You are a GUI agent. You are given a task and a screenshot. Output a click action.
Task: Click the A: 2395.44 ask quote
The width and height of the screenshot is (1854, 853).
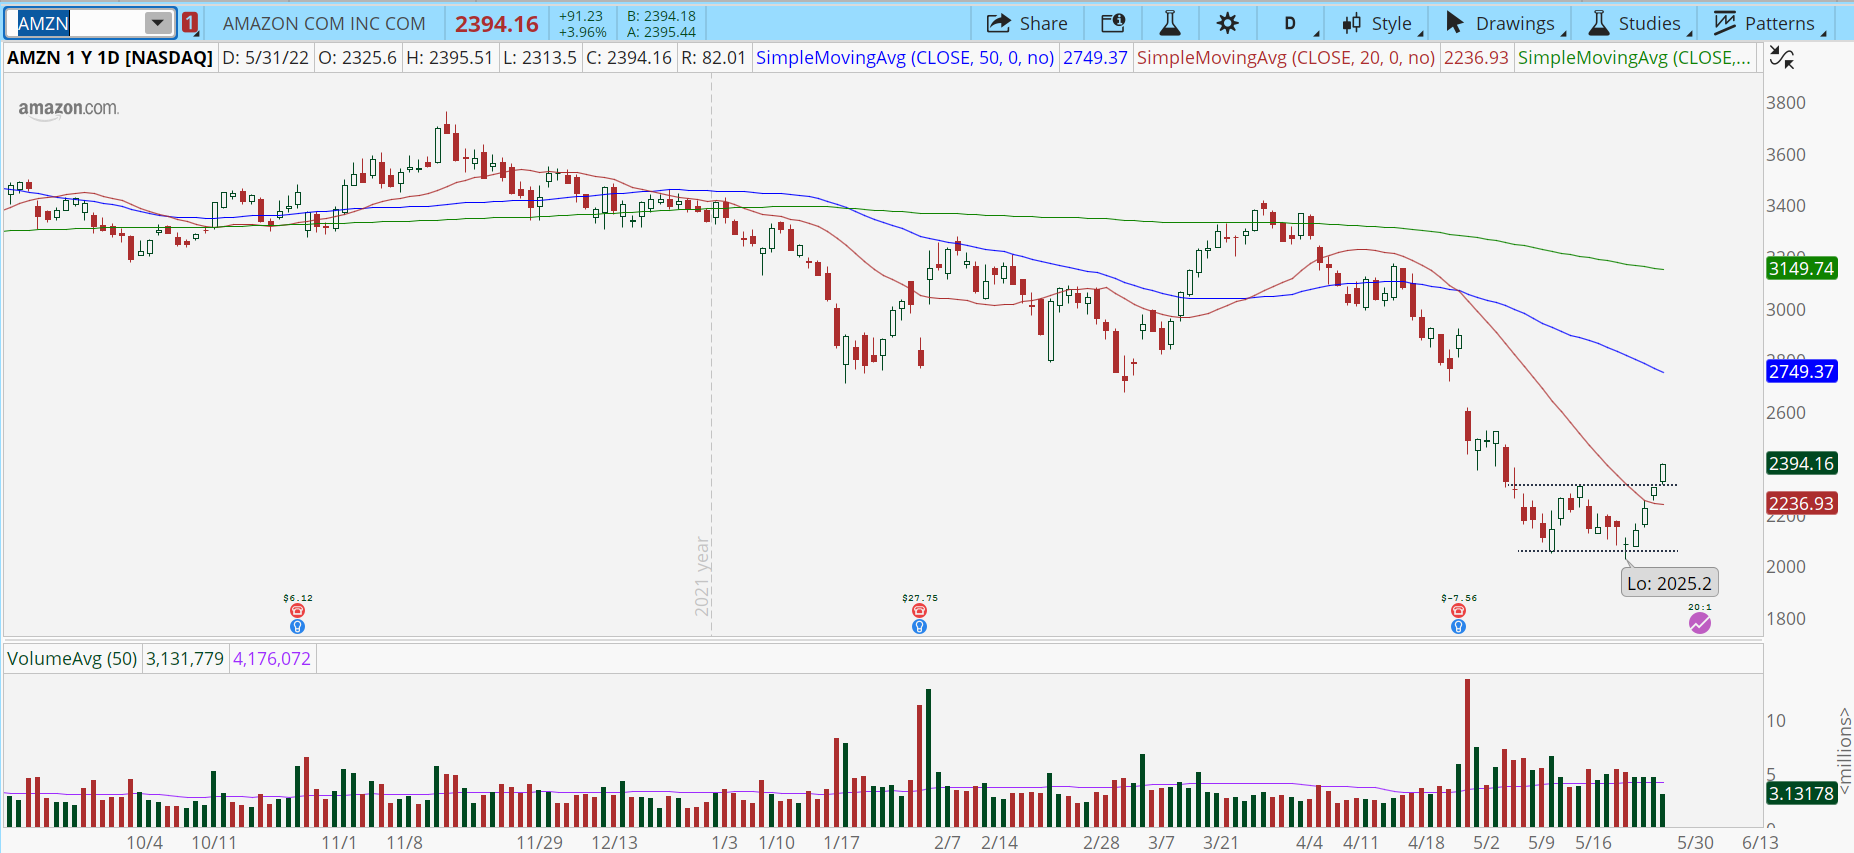(x=661, y=32)
